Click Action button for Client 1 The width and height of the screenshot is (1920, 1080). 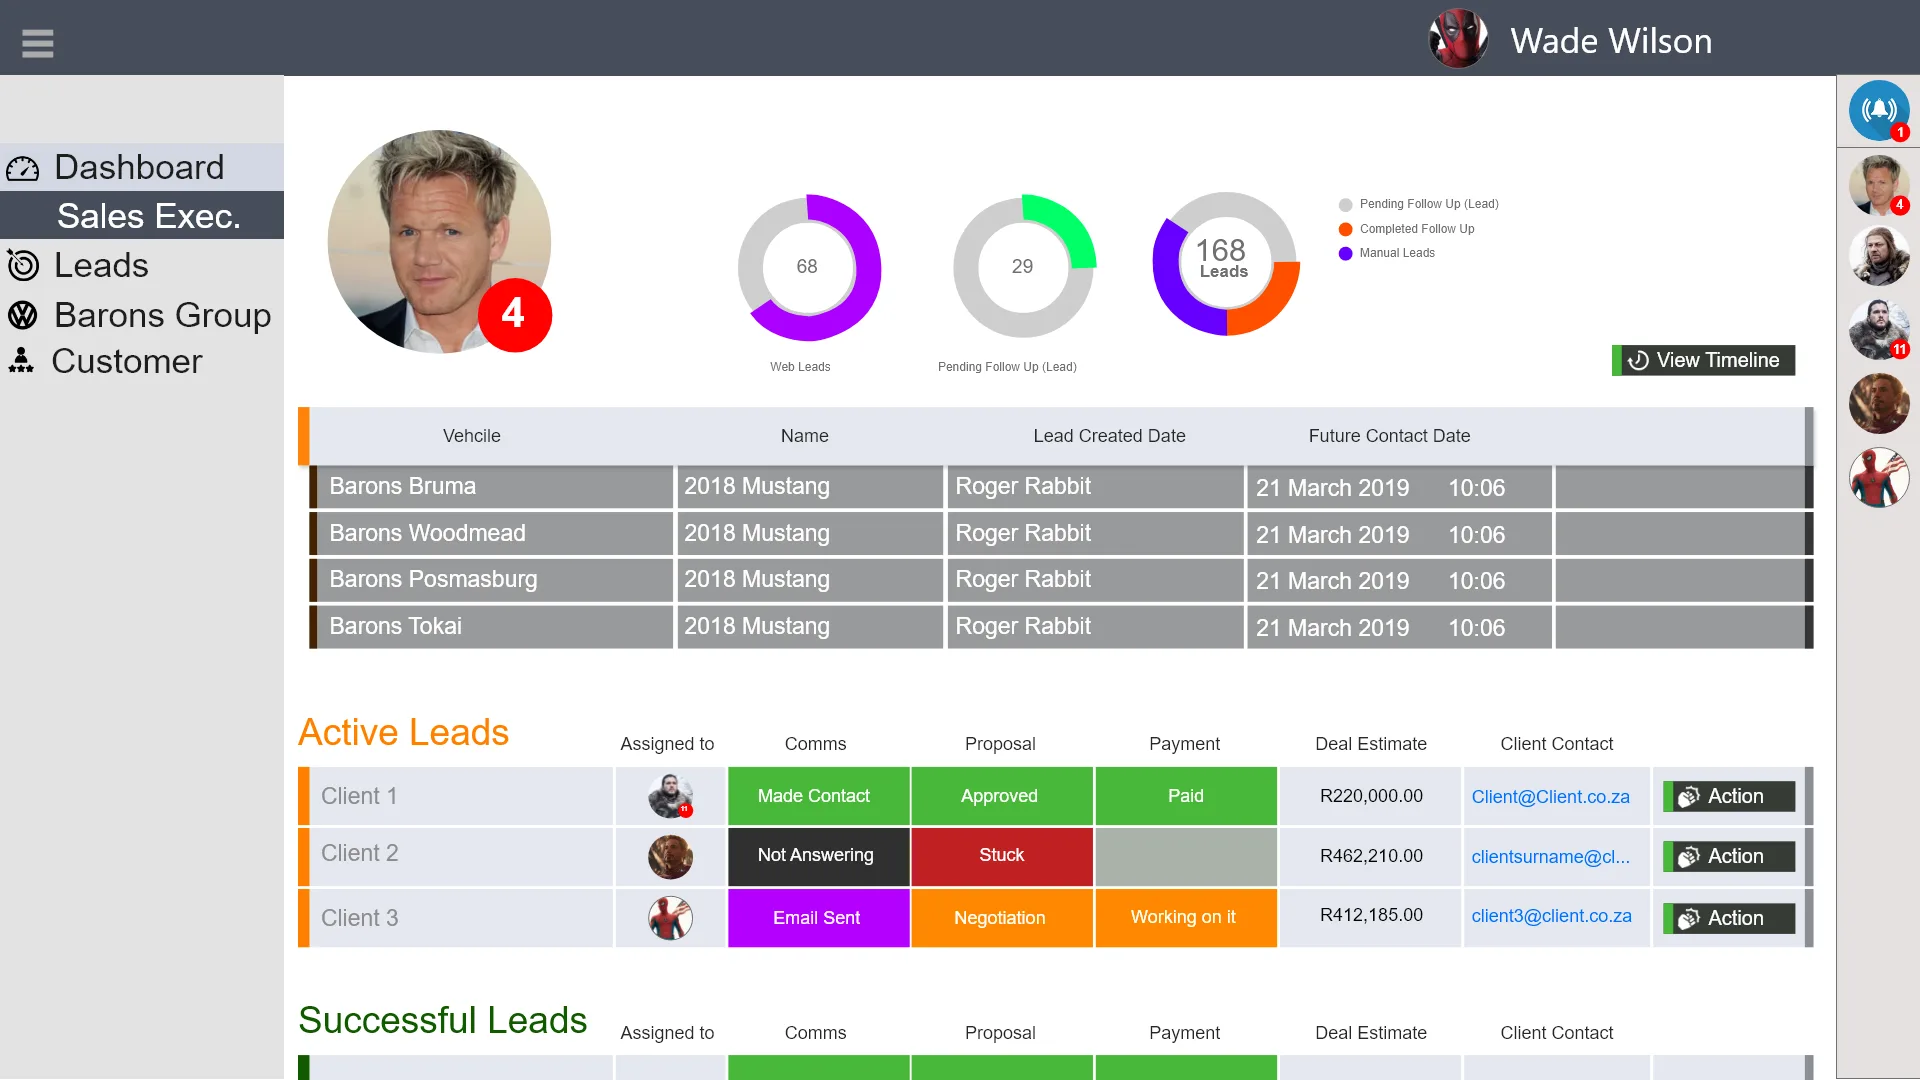tap(1728, 796)
